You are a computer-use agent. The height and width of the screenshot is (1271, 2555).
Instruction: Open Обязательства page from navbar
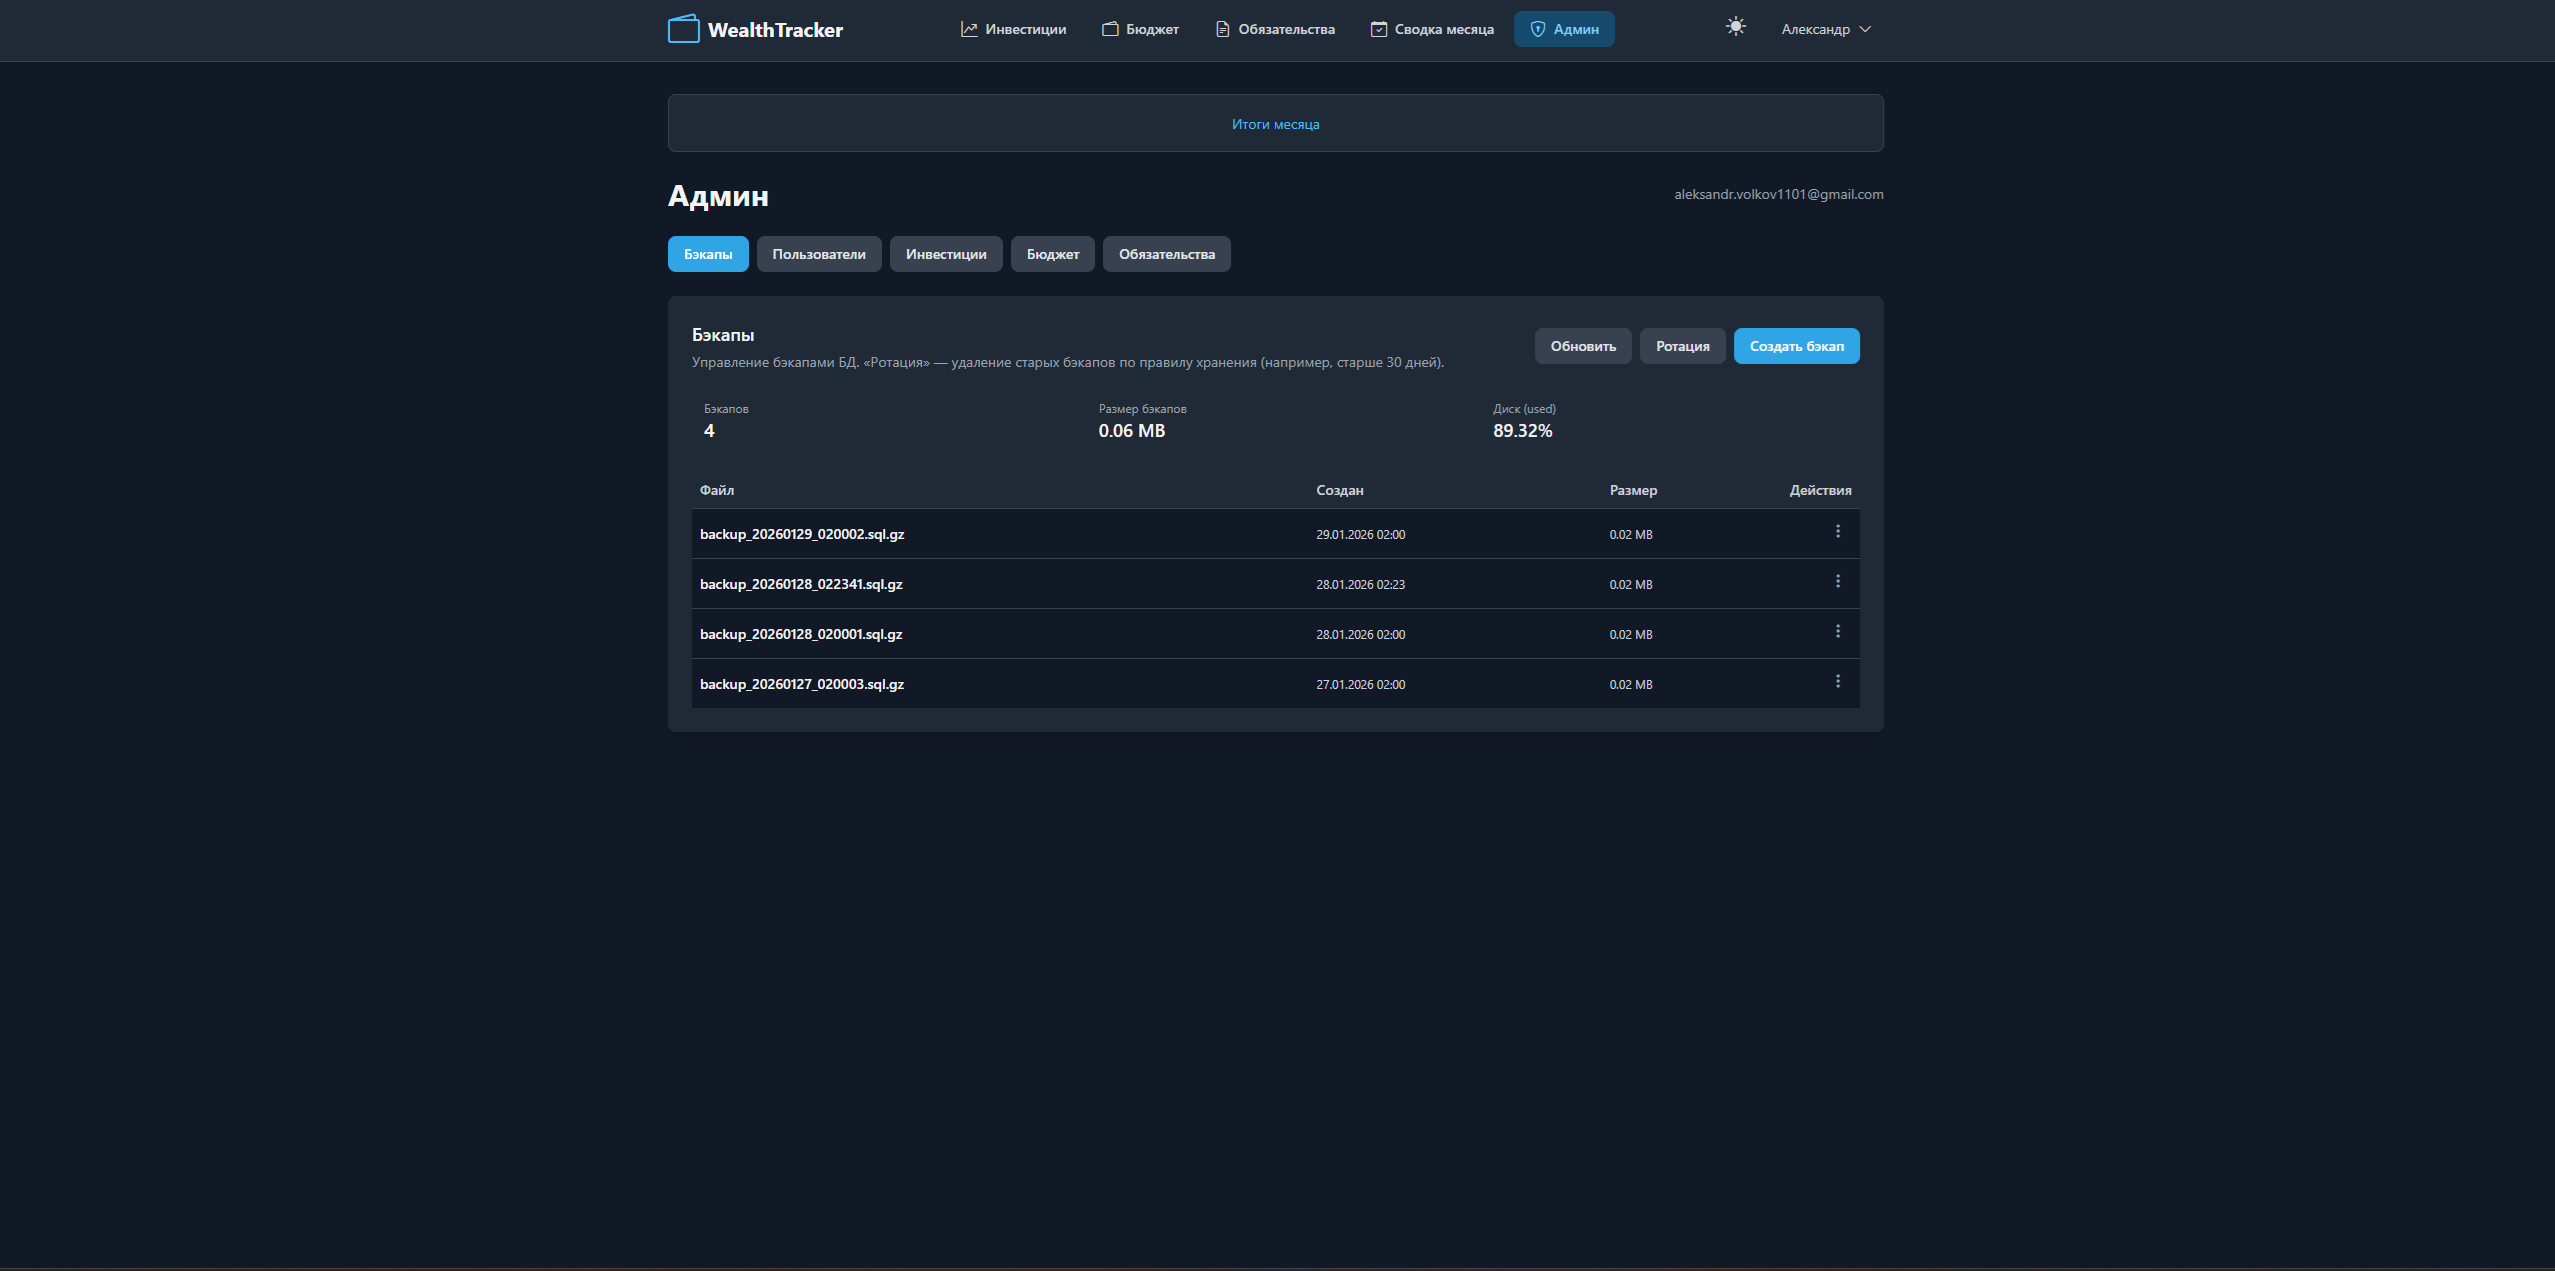tap(1275, 29)
